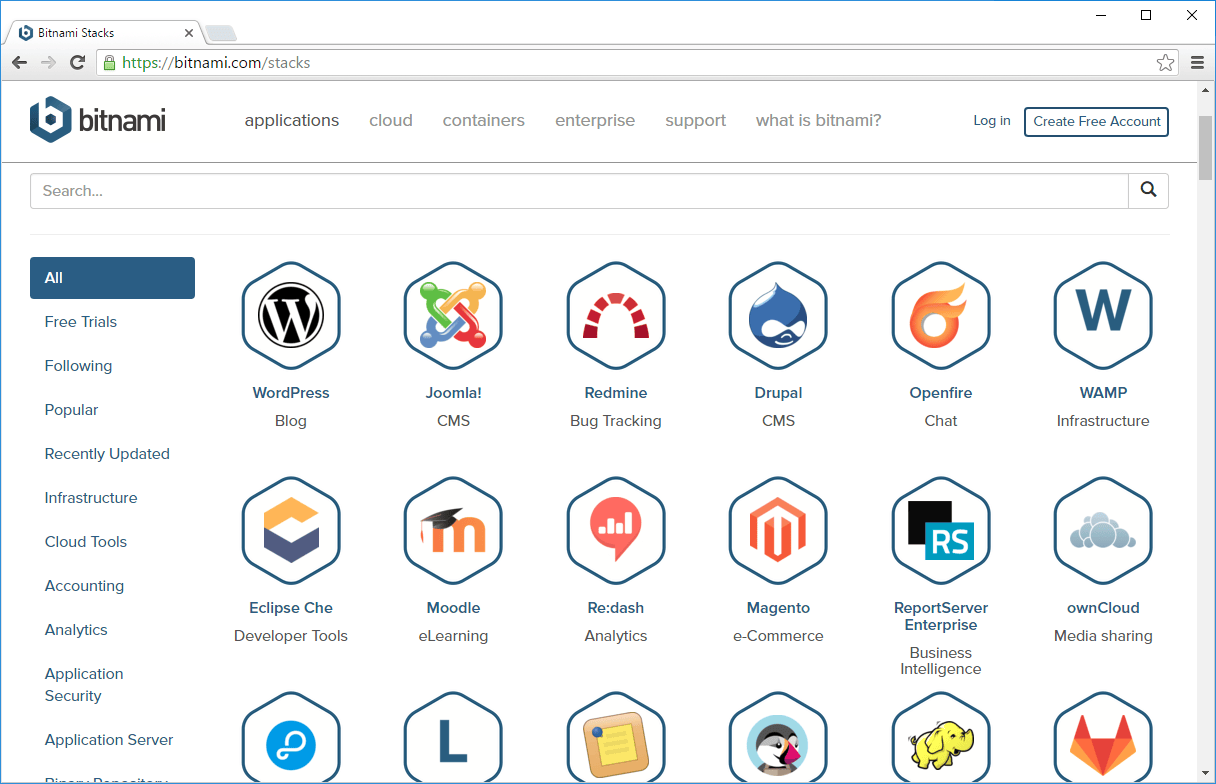The height and width of the screenshot is (784, 1216).
Task: Click the e-Commerce label text
Action: coord(778,636)
